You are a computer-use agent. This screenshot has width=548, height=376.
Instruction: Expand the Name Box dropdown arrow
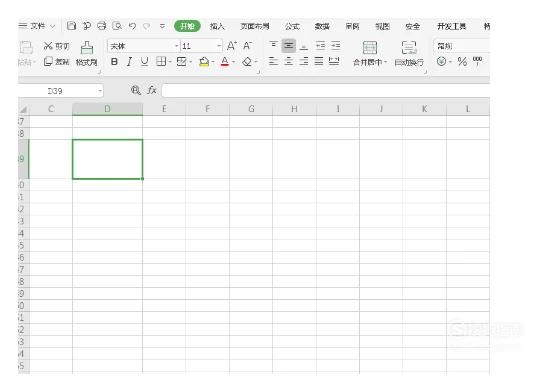(x=100, y=91)
